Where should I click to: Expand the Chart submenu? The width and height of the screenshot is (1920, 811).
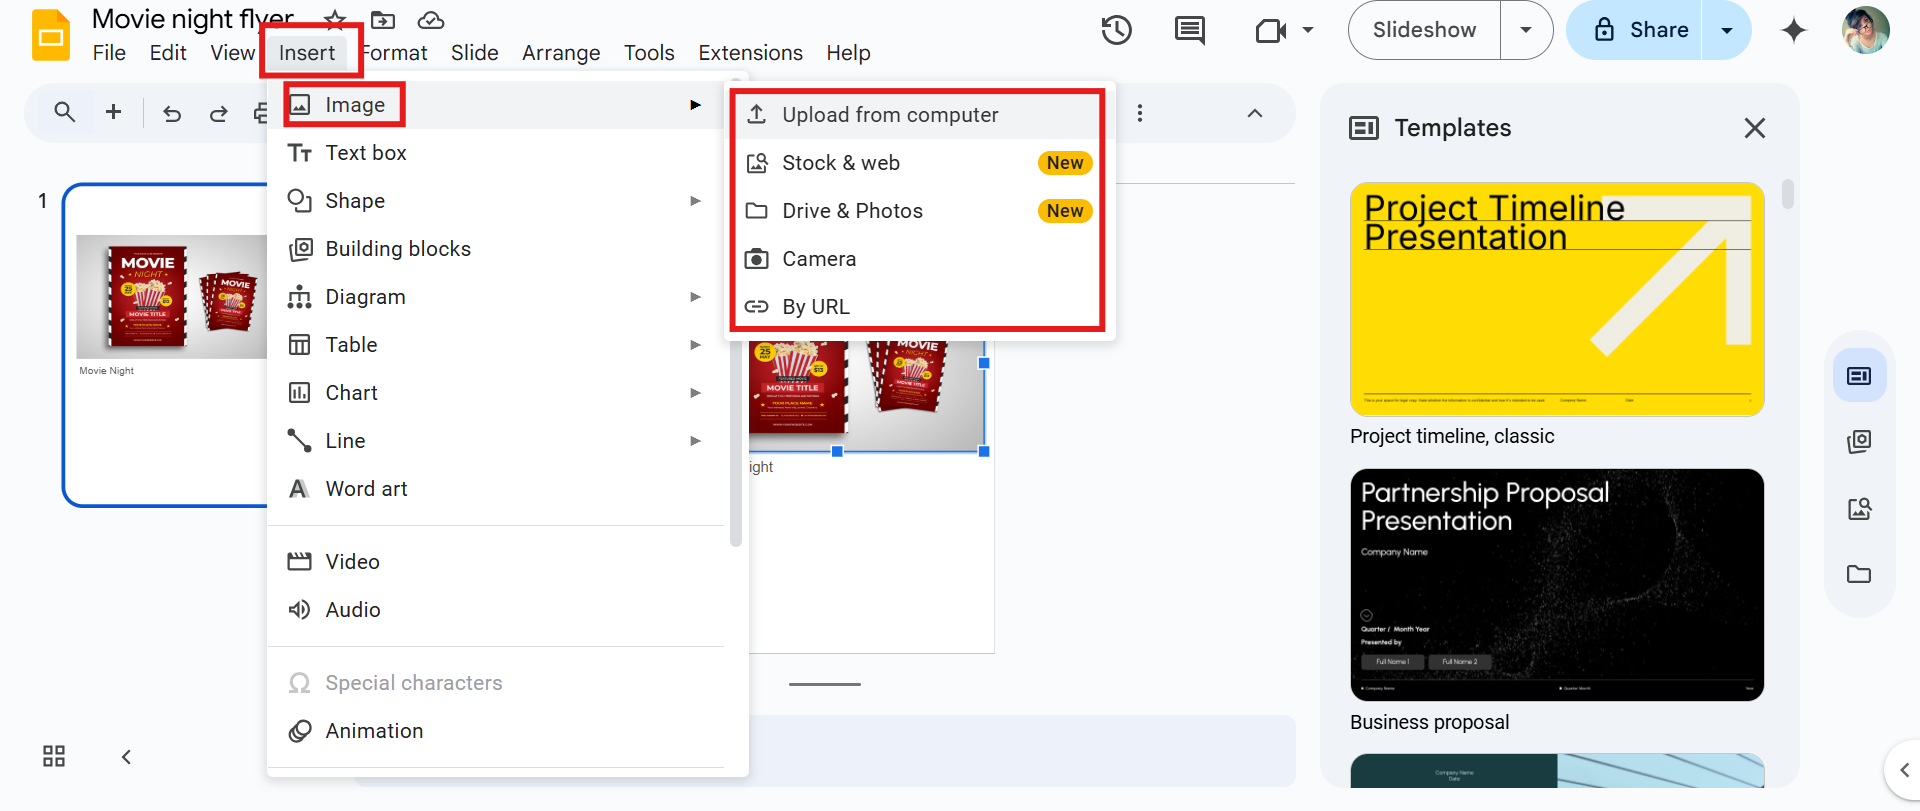point(695,393)
